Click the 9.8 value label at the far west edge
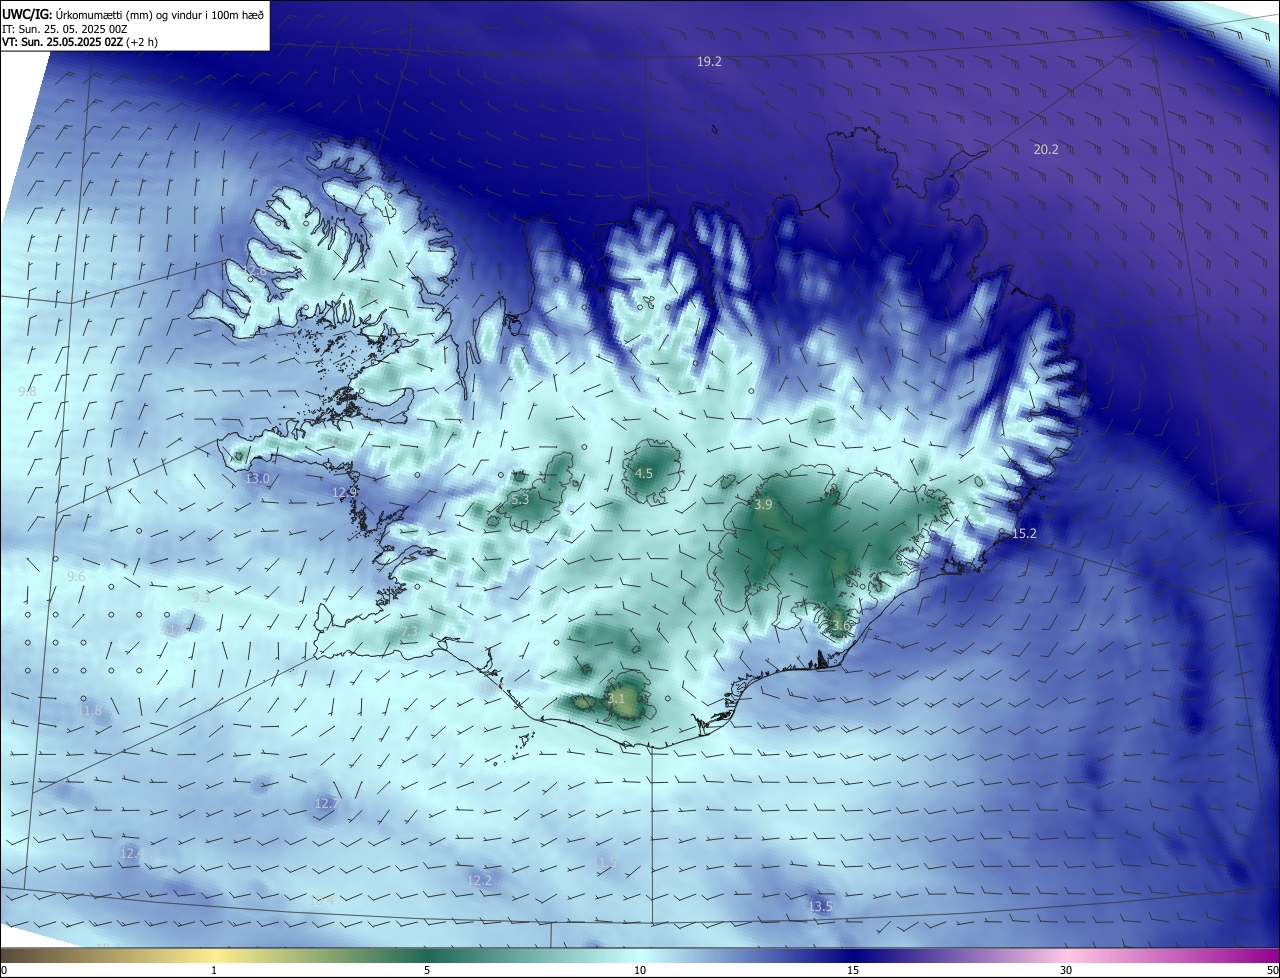The height and width of the screenshot is (978, 1280). tap(27, 392)
